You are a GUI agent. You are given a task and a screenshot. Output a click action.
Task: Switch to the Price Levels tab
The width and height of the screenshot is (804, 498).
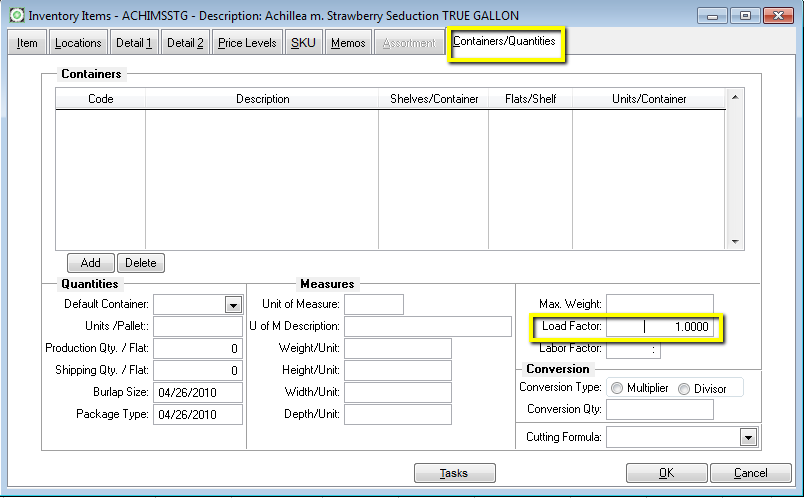pyautogui.click(x=246, y=43)
